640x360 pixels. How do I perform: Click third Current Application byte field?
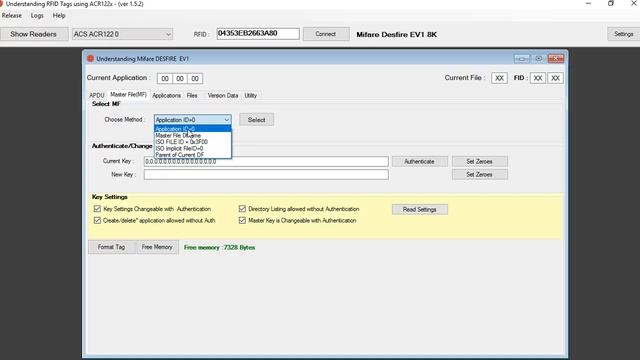195,78
